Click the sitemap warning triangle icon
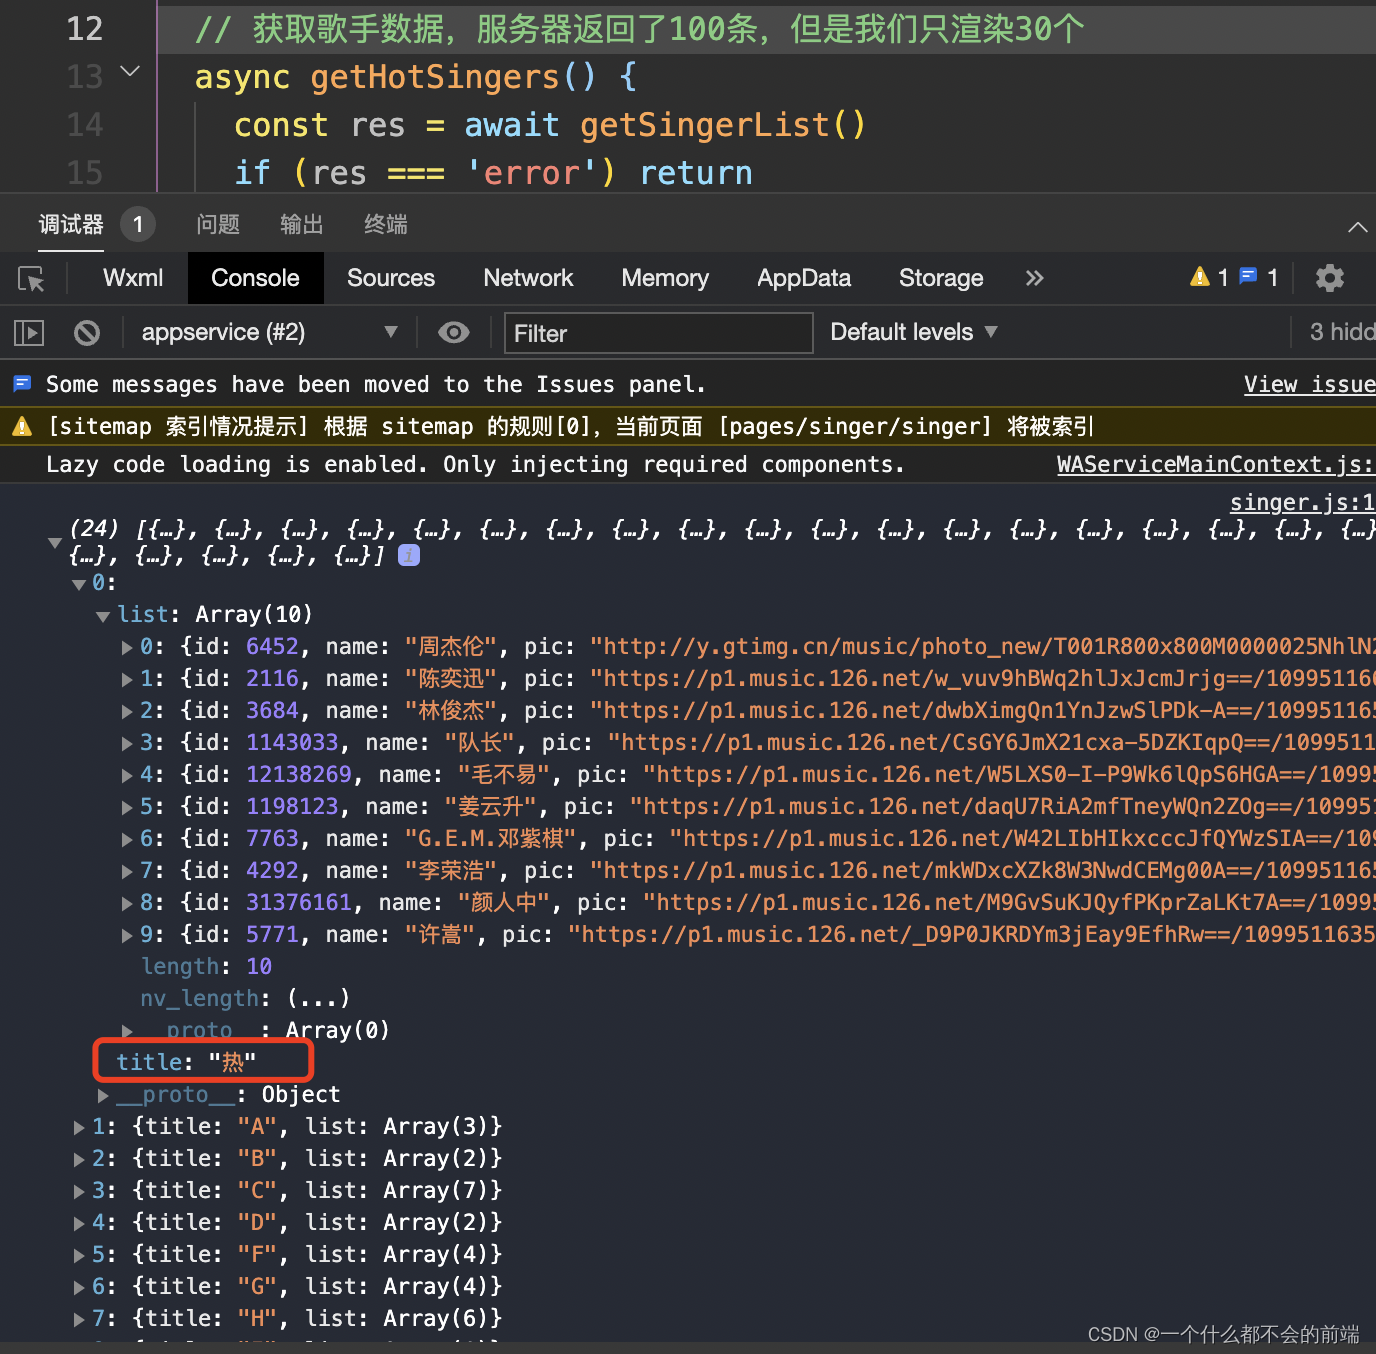The height and width of the screenshot is (1354, 1376). [22, 427]
